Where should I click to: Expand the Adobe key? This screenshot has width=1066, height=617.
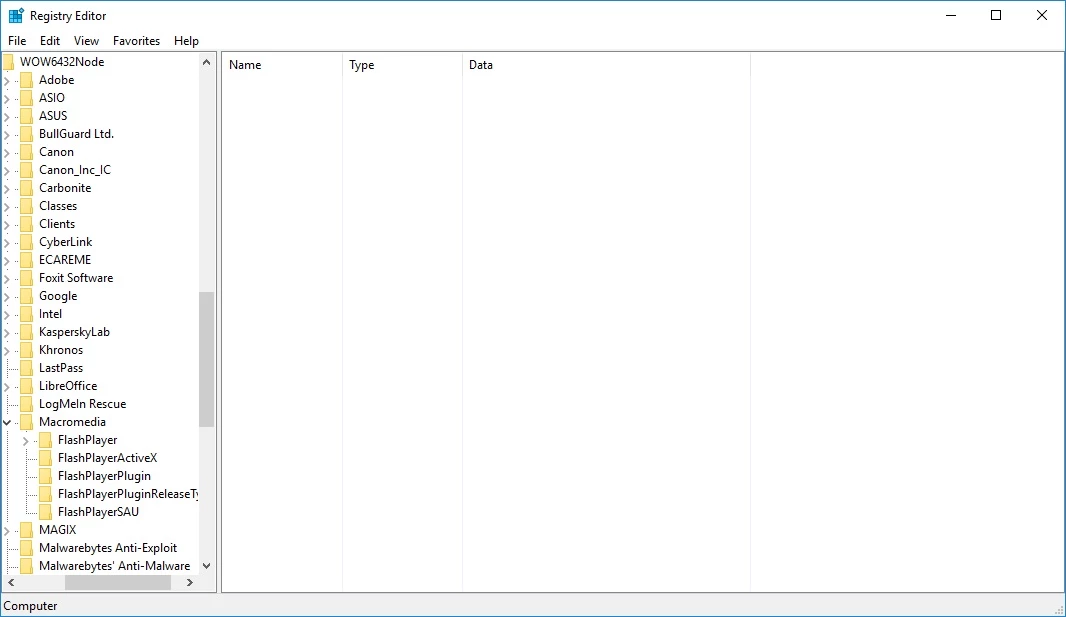7,81
